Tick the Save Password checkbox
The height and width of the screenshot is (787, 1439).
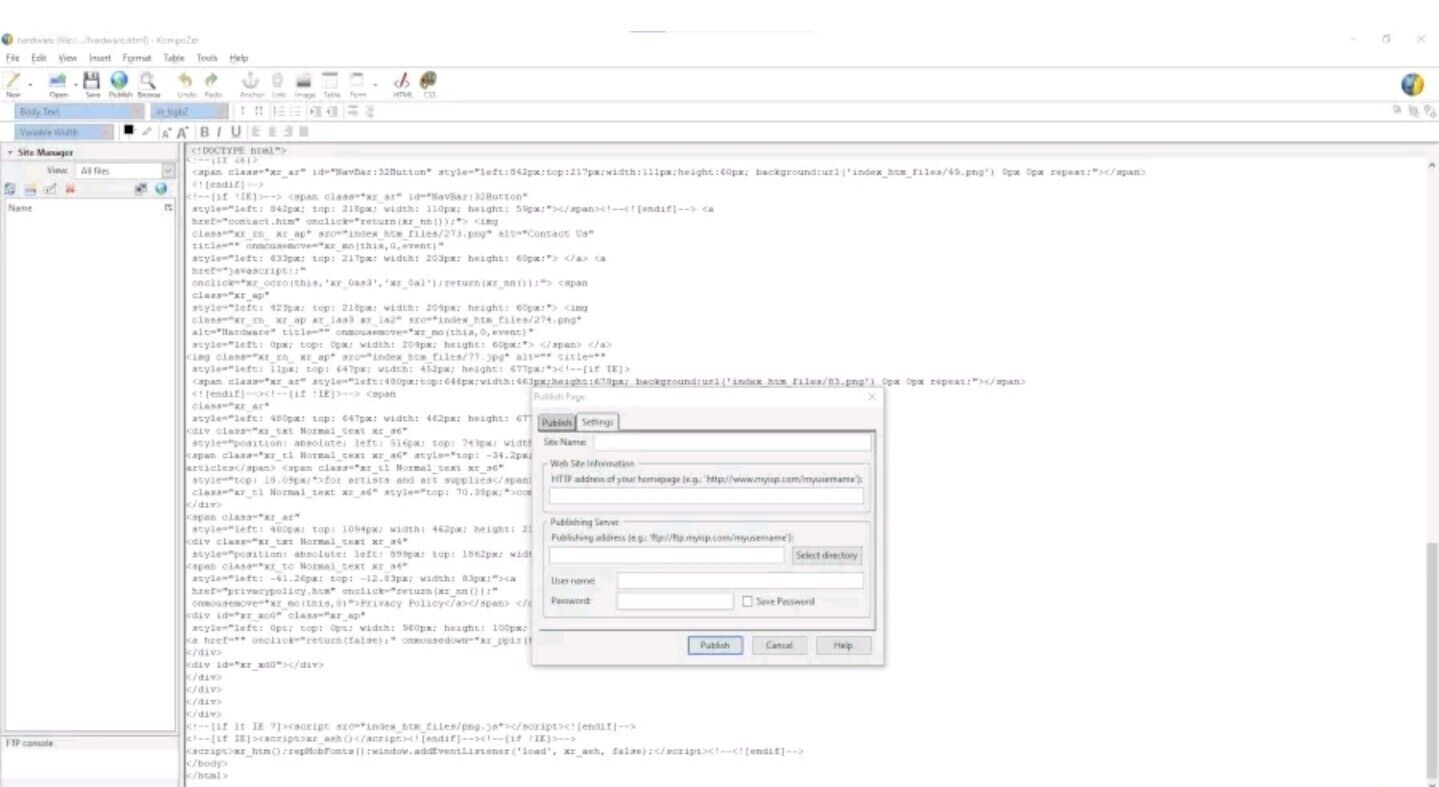click(x=747, y=602)
